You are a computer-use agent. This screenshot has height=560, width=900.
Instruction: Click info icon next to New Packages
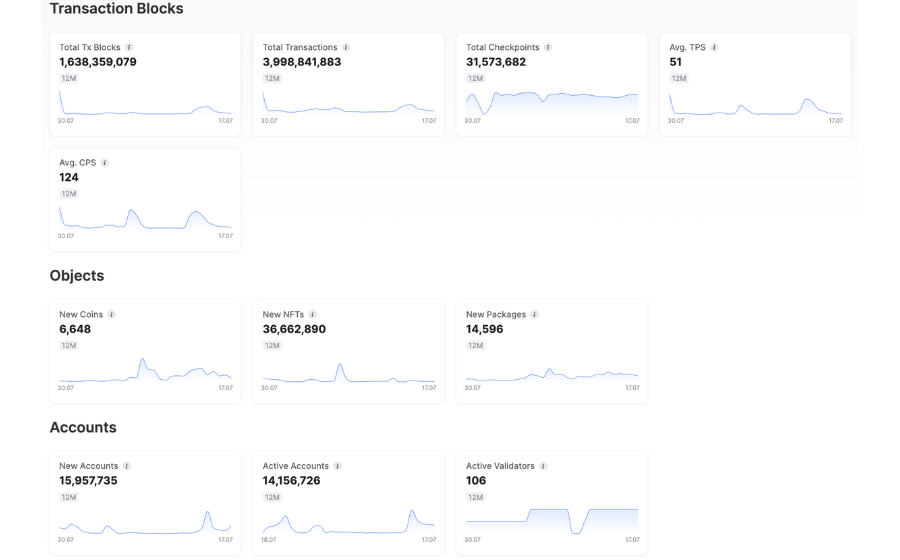534,314
